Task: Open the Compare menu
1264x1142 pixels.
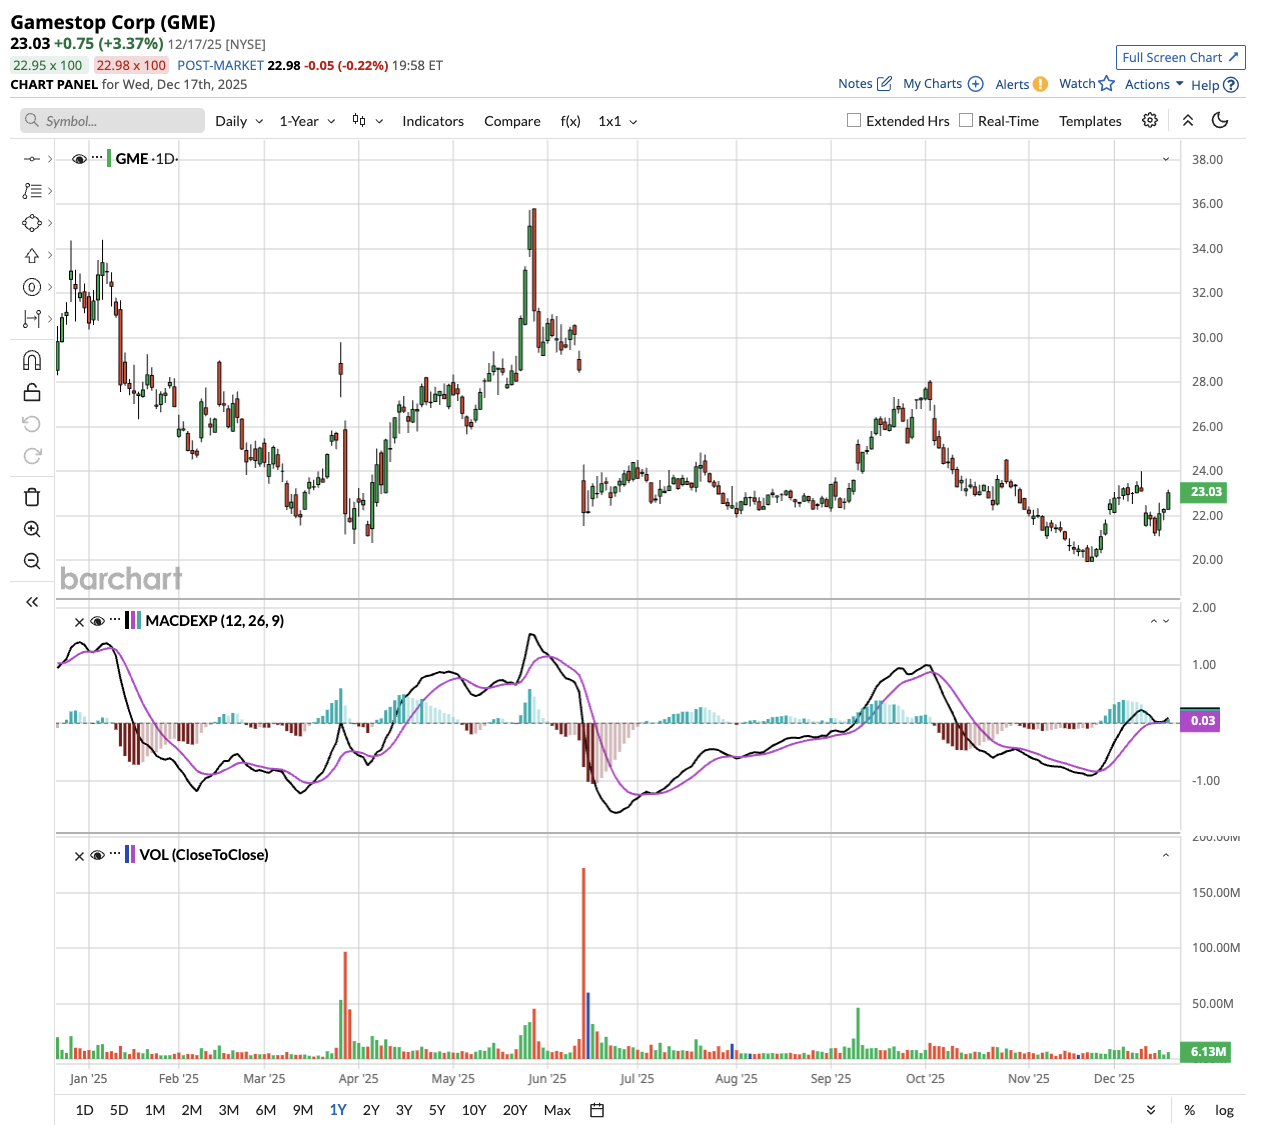Action: pos(512,121)
